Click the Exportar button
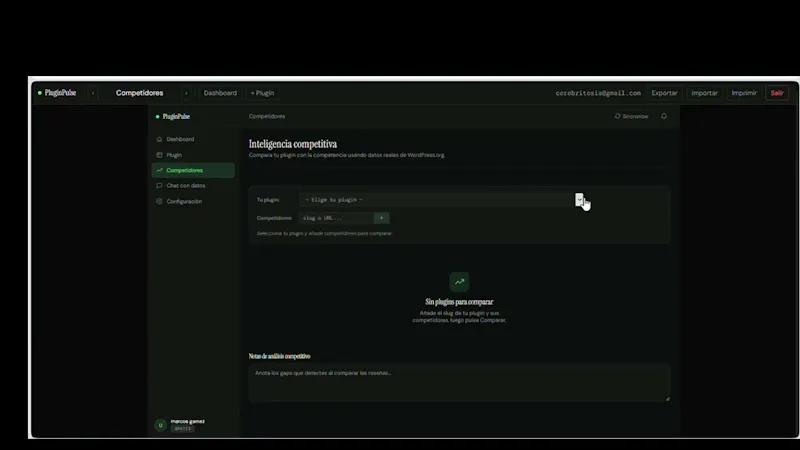The image size is (800, 450). coord(664,93)
